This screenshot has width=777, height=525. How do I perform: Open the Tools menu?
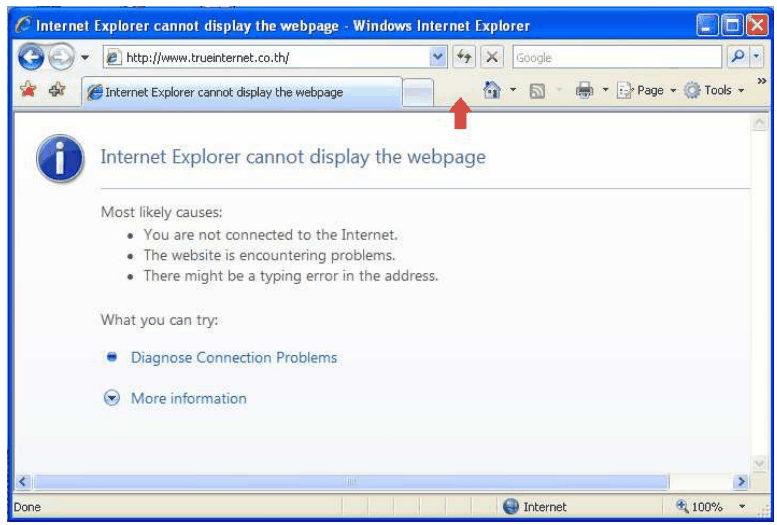(x=714, y=90)
